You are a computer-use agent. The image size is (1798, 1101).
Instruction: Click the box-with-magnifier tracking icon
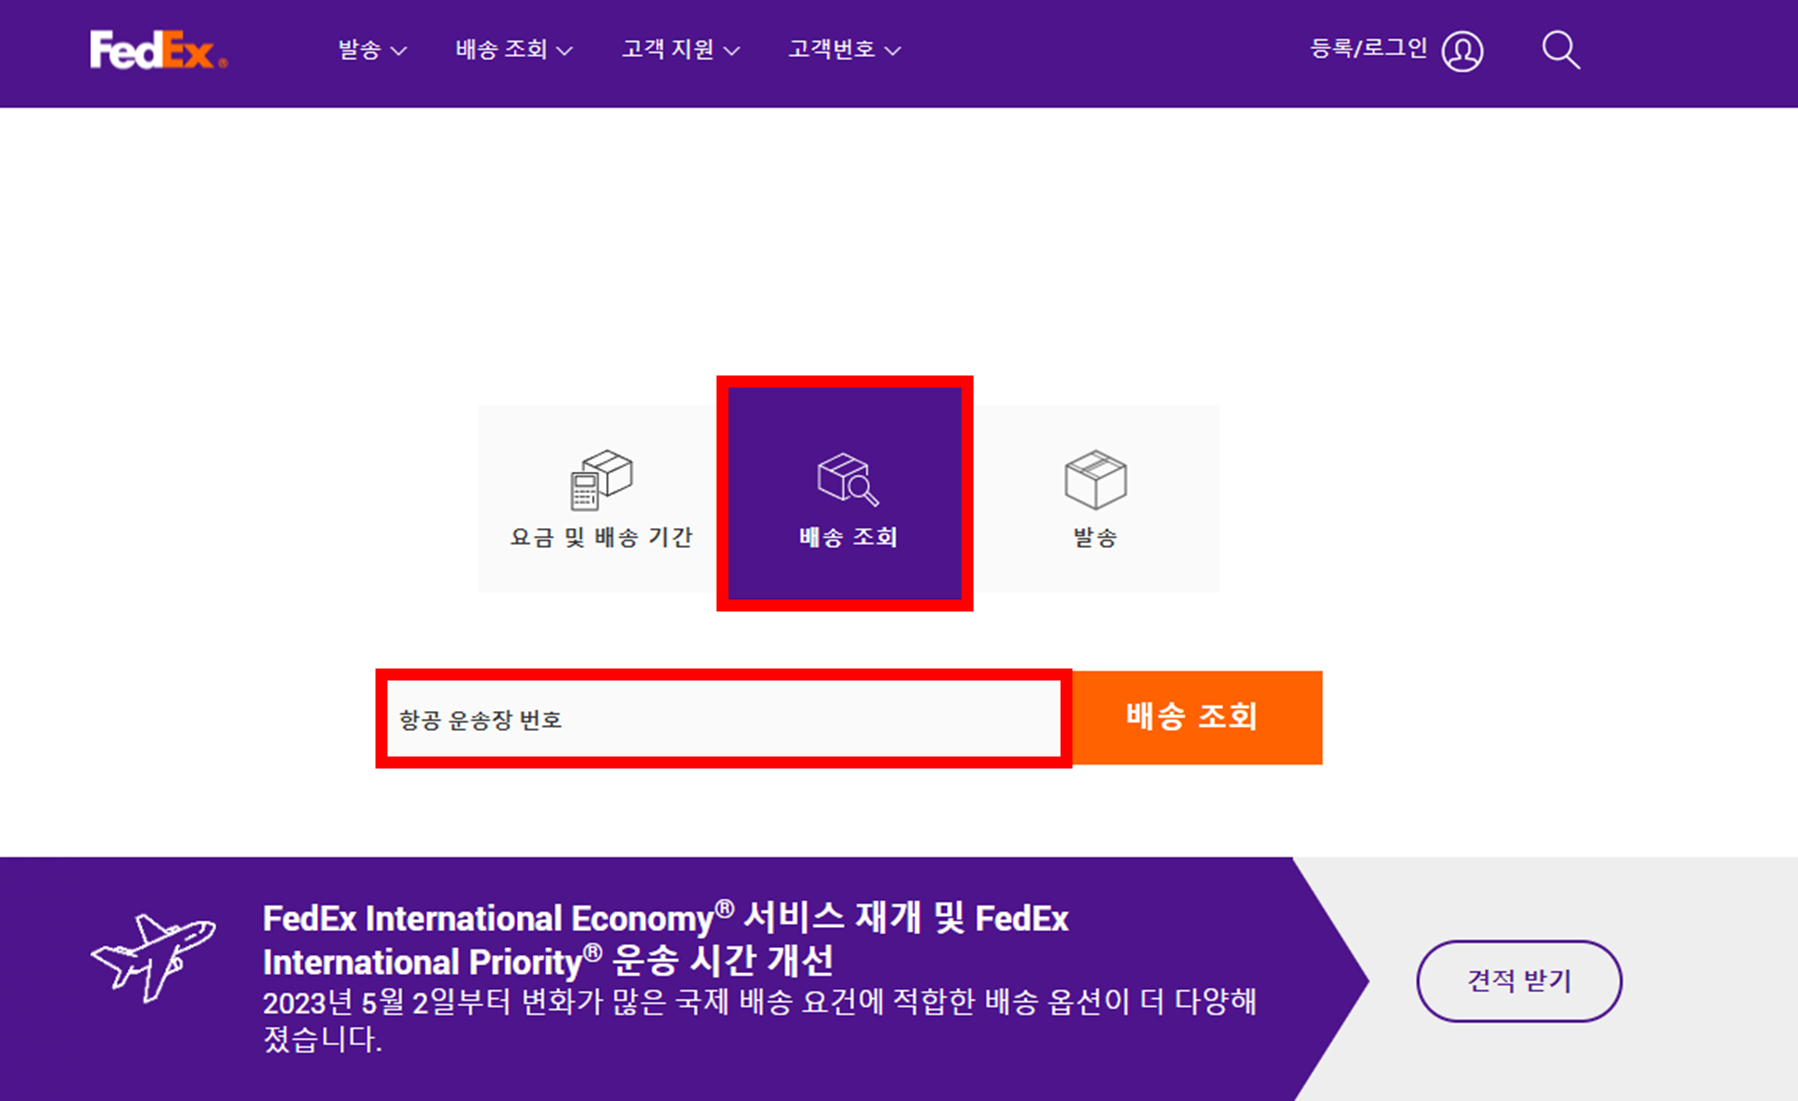pyautogui.click(x=845, y=480)
